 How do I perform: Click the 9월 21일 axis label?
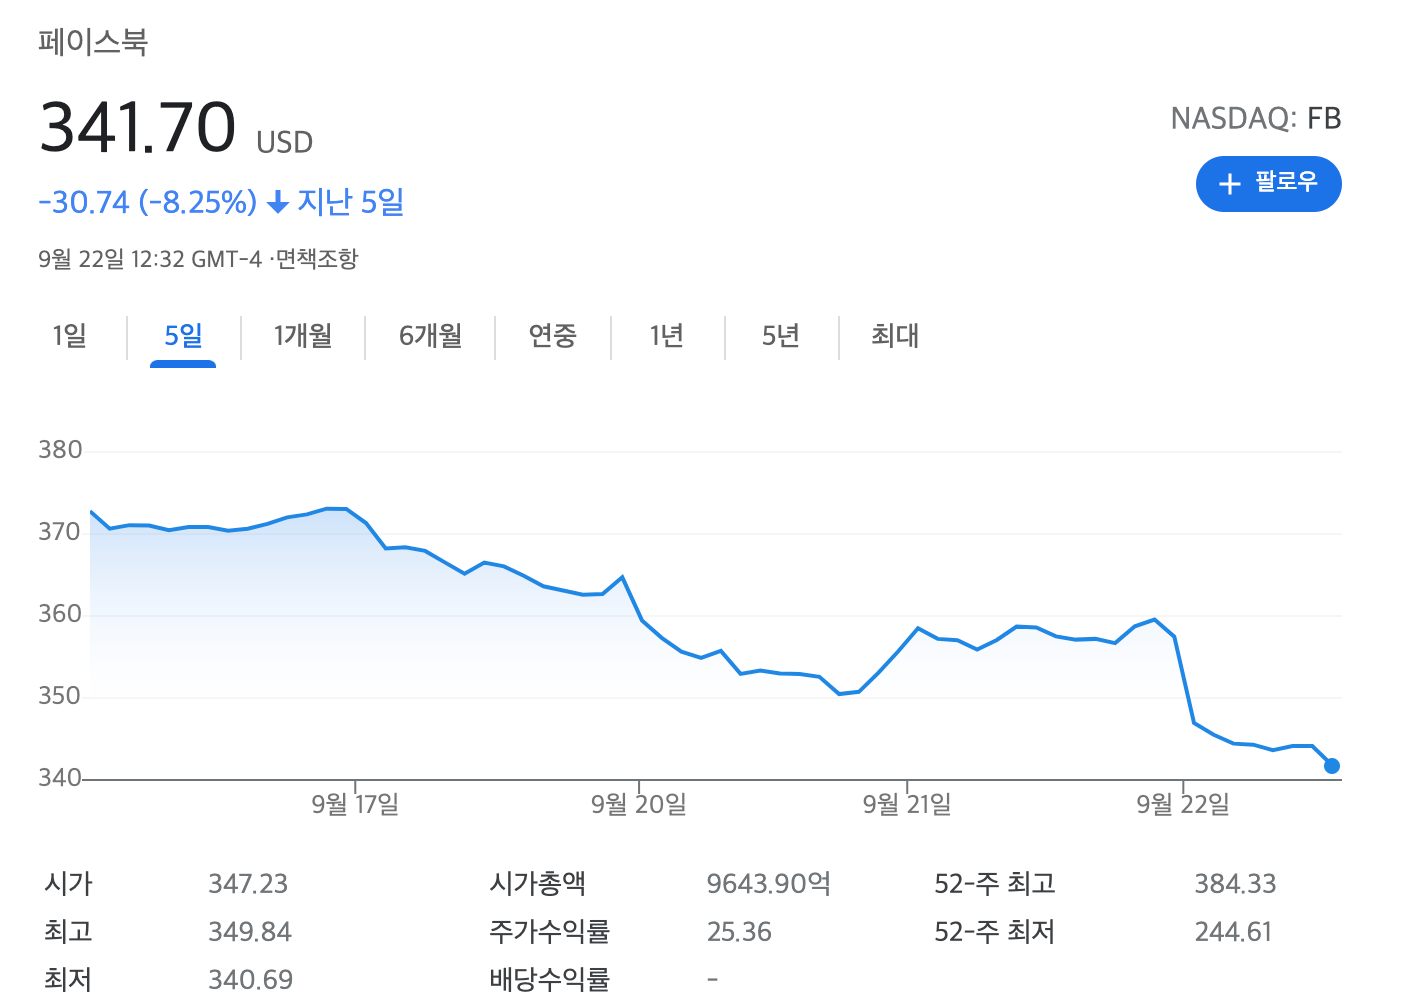tap(907, 804)
